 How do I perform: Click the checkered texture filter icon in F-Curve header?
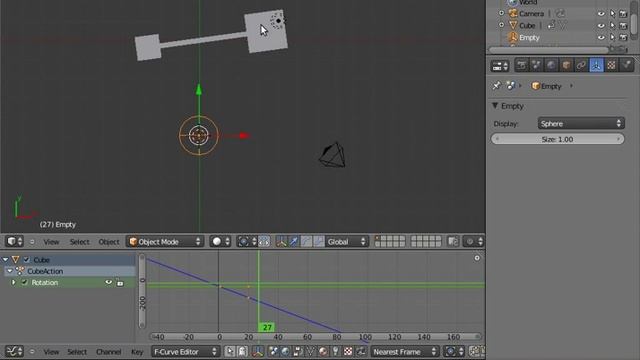[x=348, y=351]
